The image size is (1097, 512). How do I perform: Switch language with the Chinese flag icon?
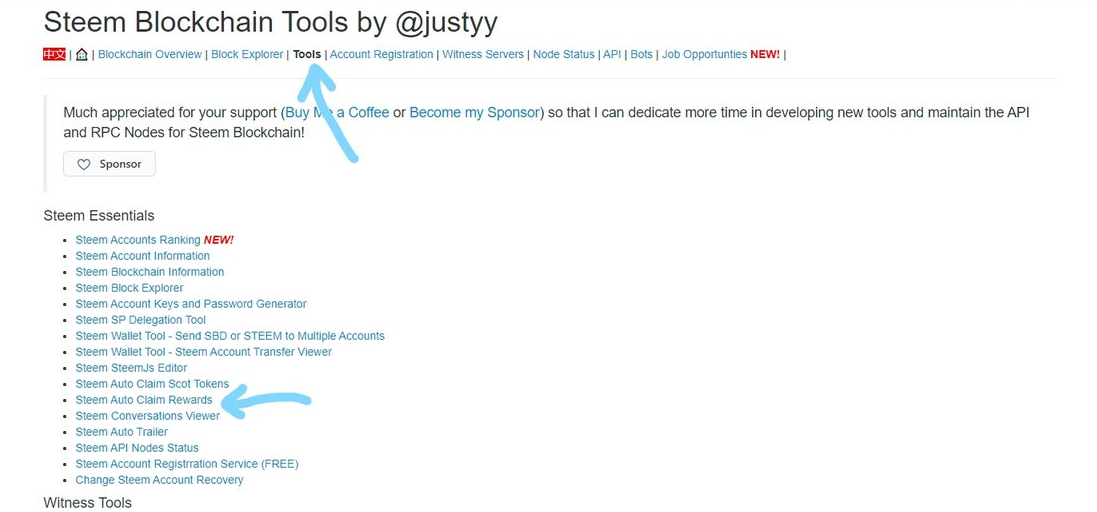click(x=54, y=55)
